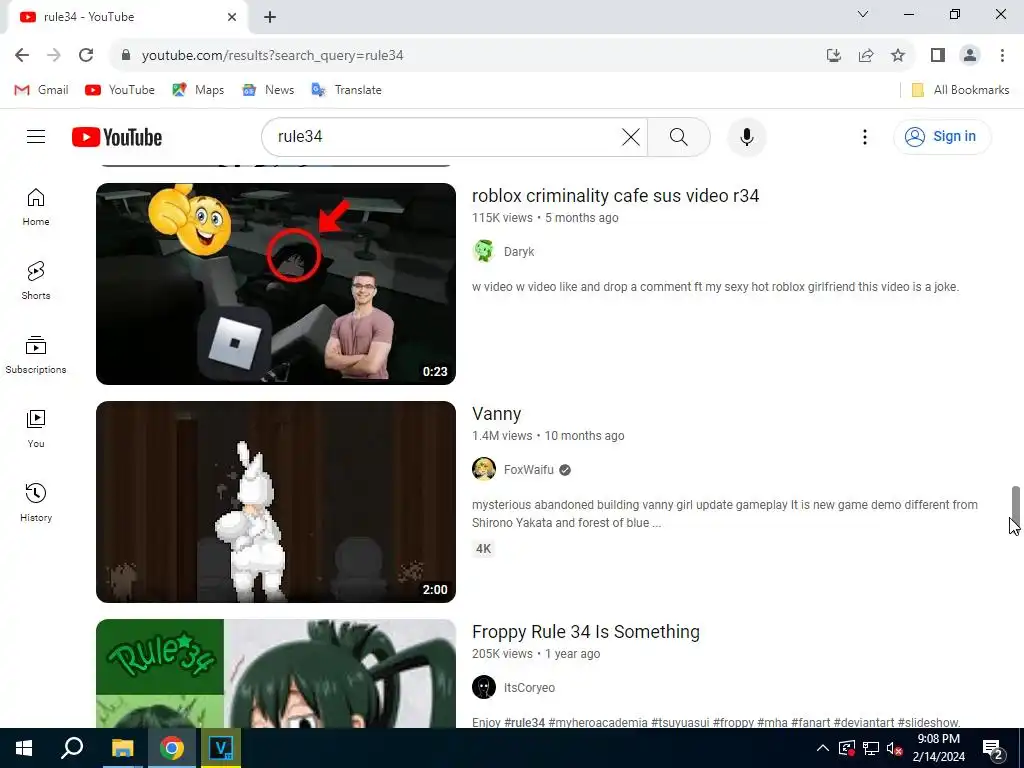Open Chrome three-dot menu
Viewport: 1024px width, 768px height.
click(1002, 55)
